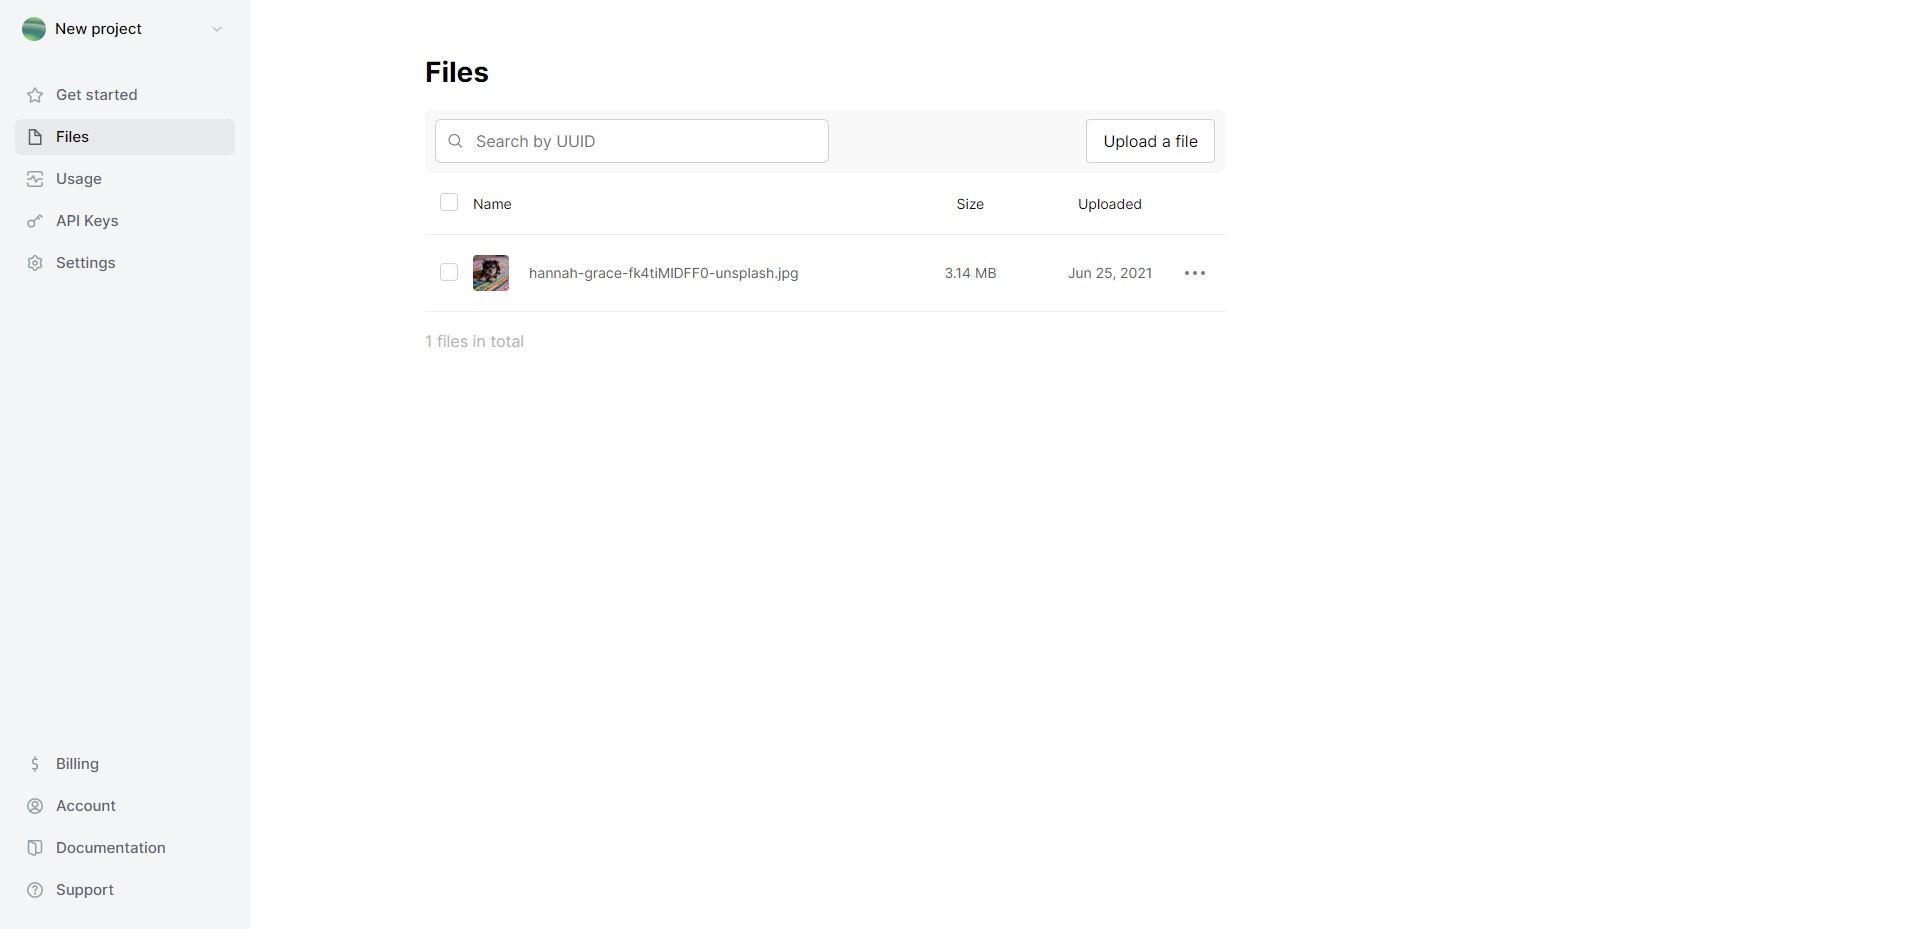Click the API Keys key icon

[35, 220]
